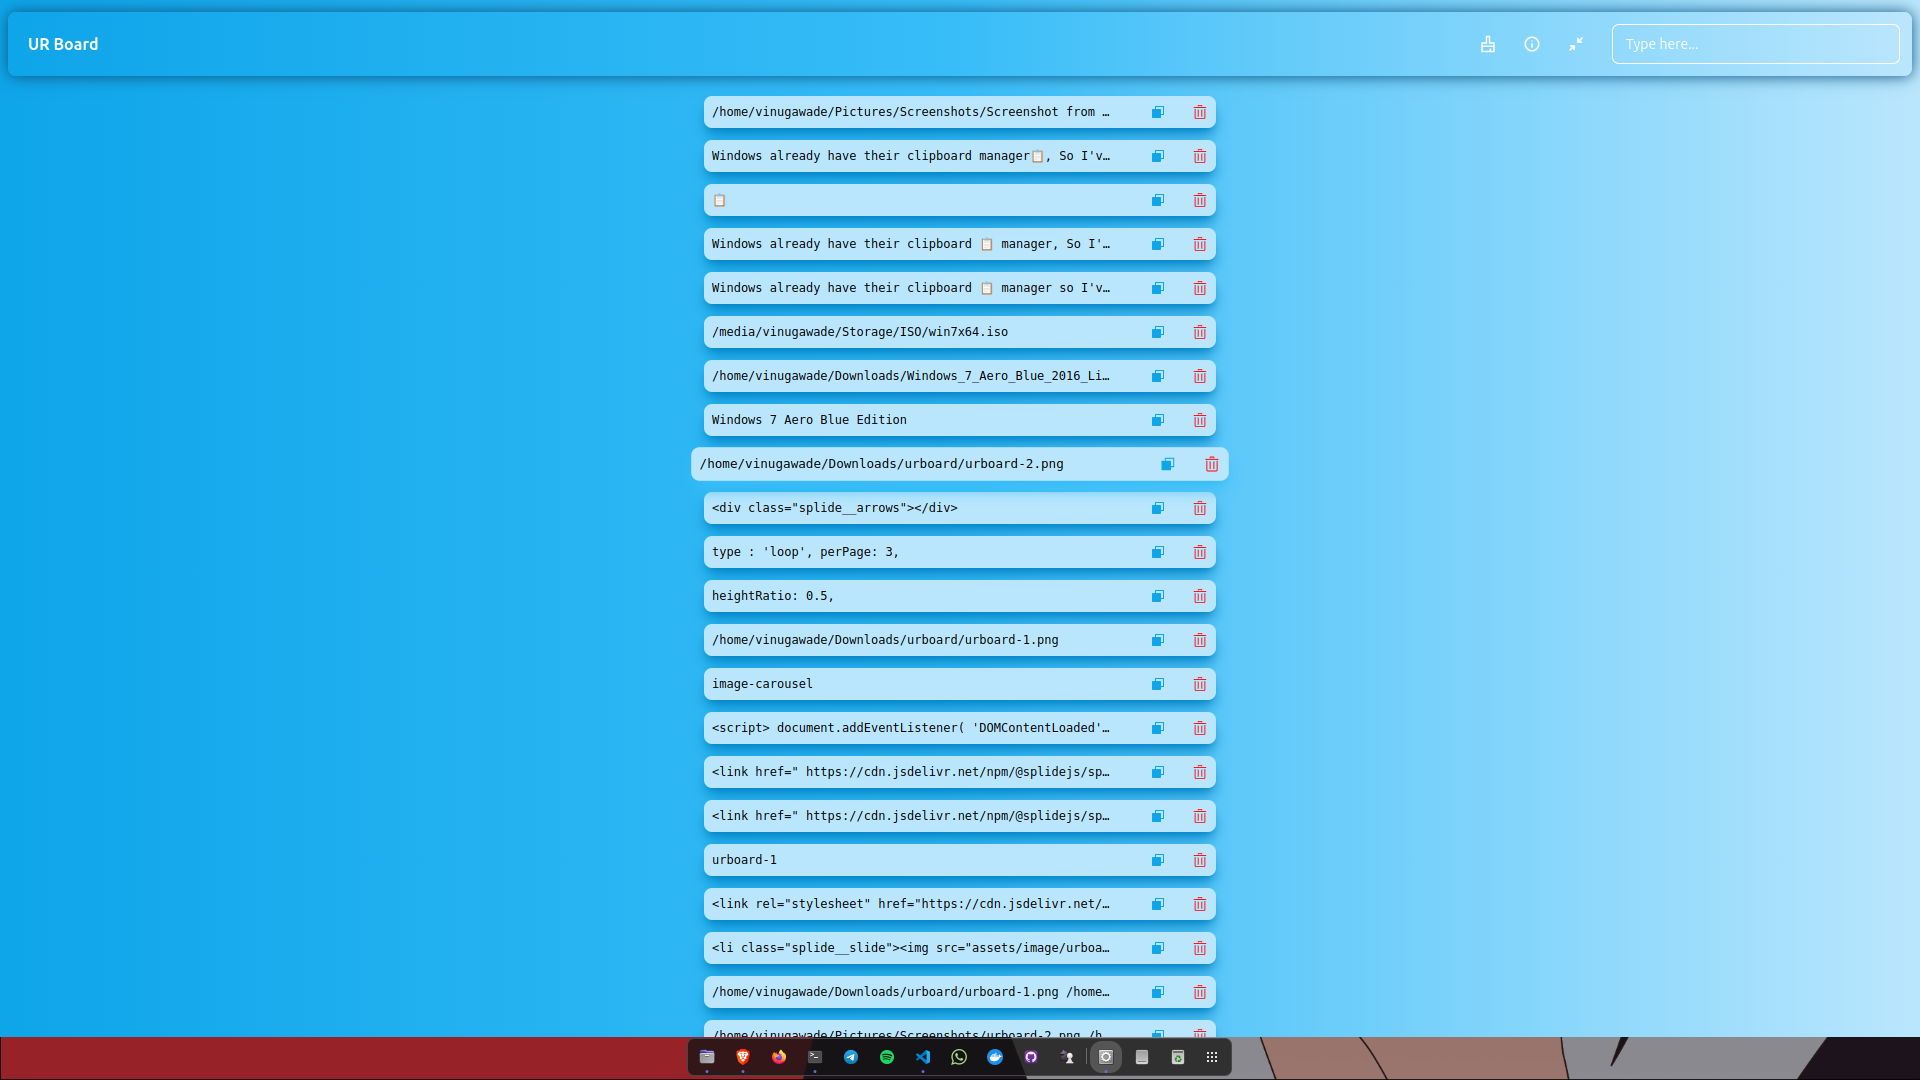Click the clear-all broom icon in header
The width and height of the screenshot is (1920, 1080).
click(x=1488, y=44)
